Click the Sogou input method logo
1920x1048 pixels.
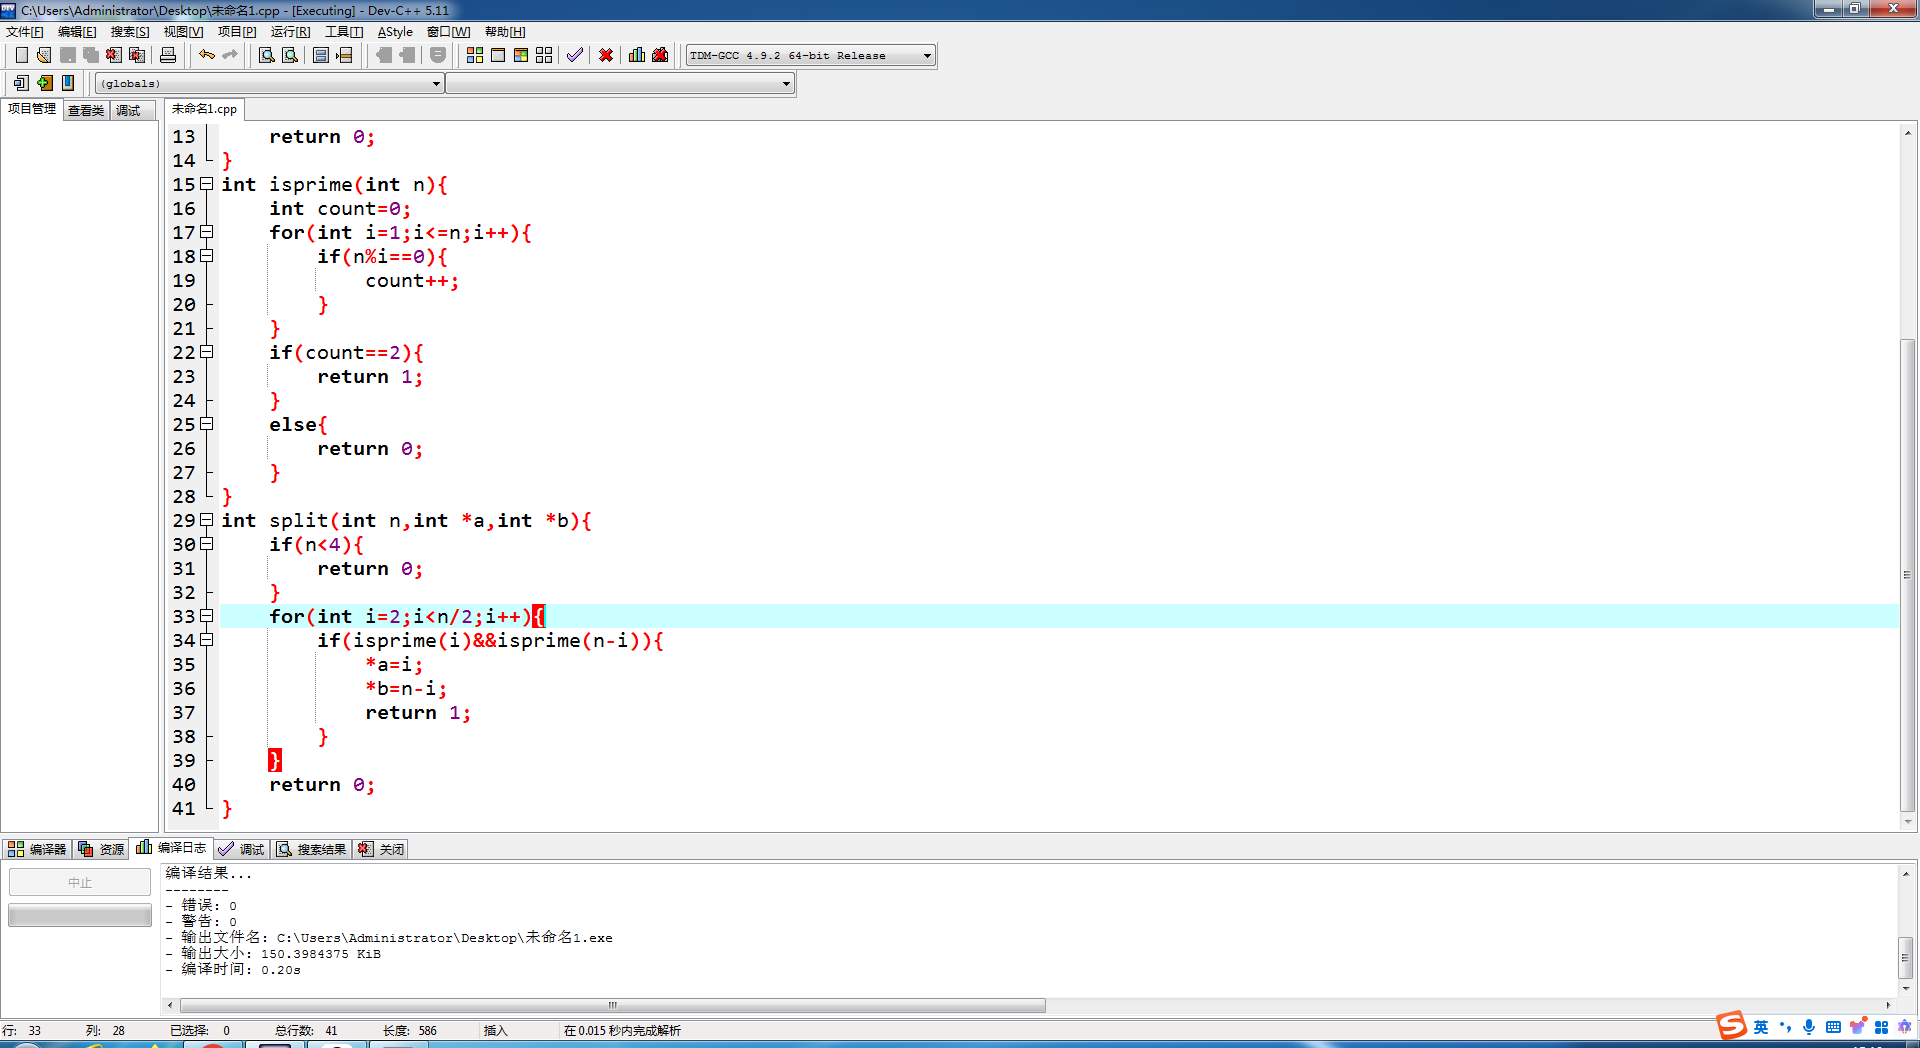[1731, 1026]
